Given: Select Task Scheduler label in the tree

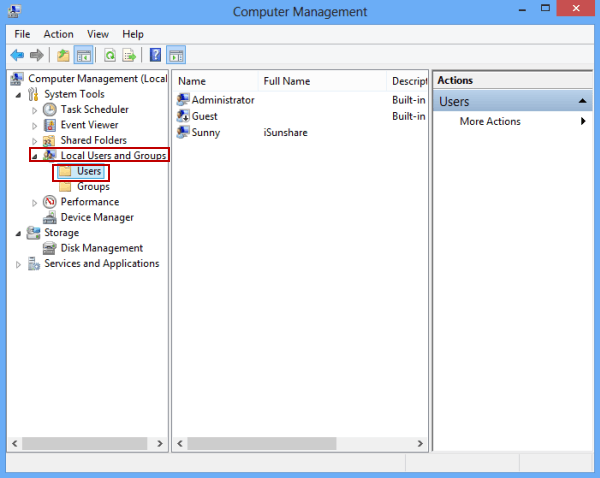Looking at the screenshot, I should click(95, 109).
